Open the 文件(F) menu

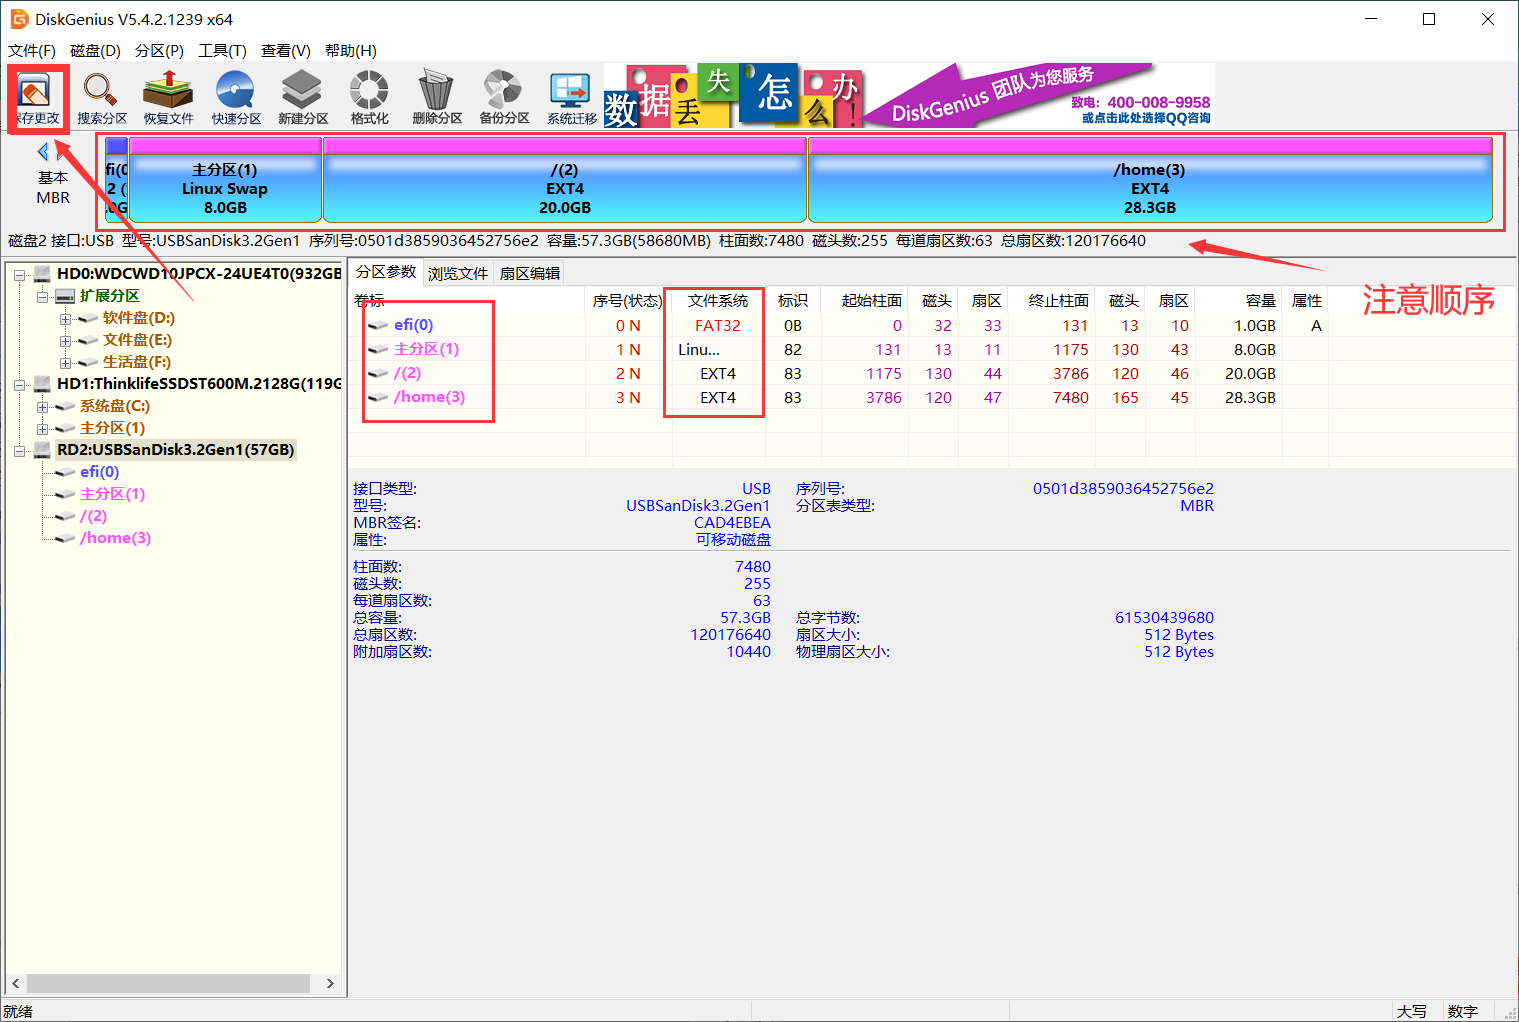click(x=32, y=51)
